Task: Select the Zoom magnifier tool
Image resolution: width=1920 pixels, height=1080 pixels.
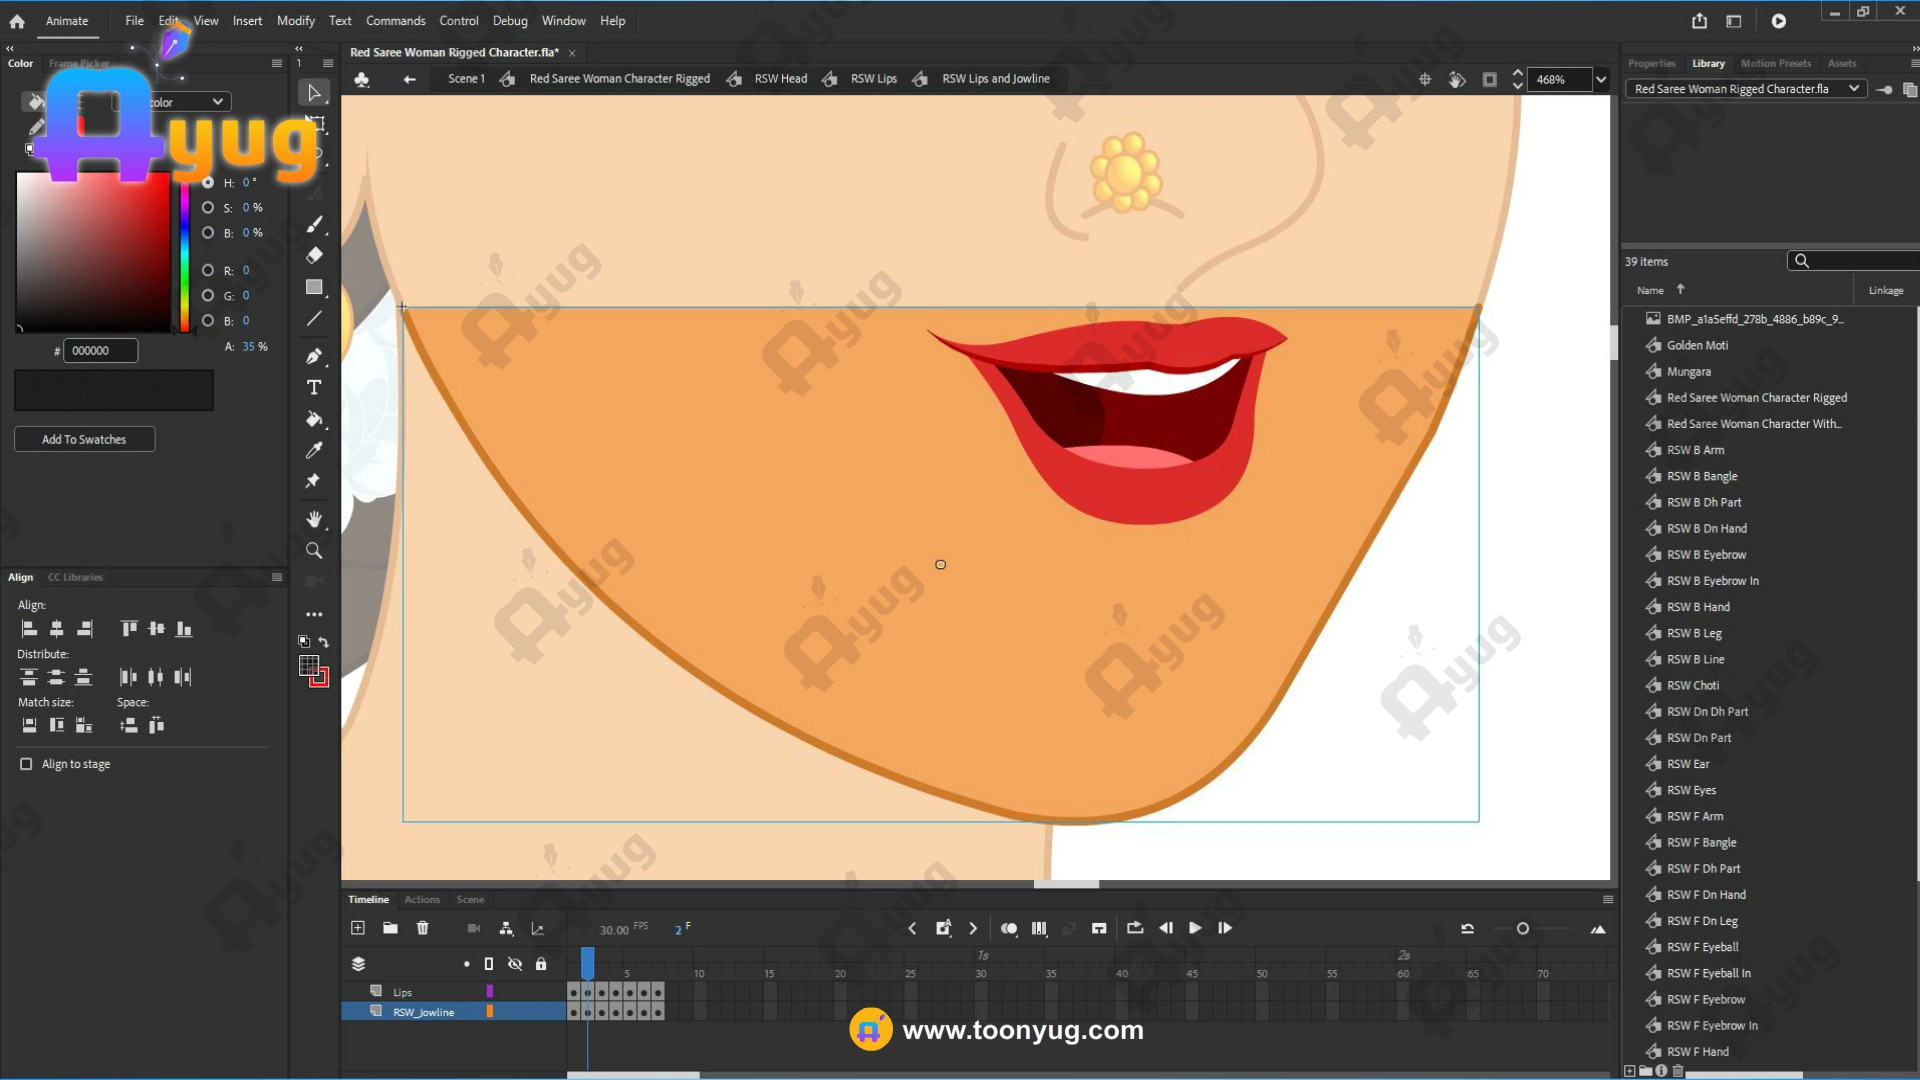Action: tap(314, 551)
